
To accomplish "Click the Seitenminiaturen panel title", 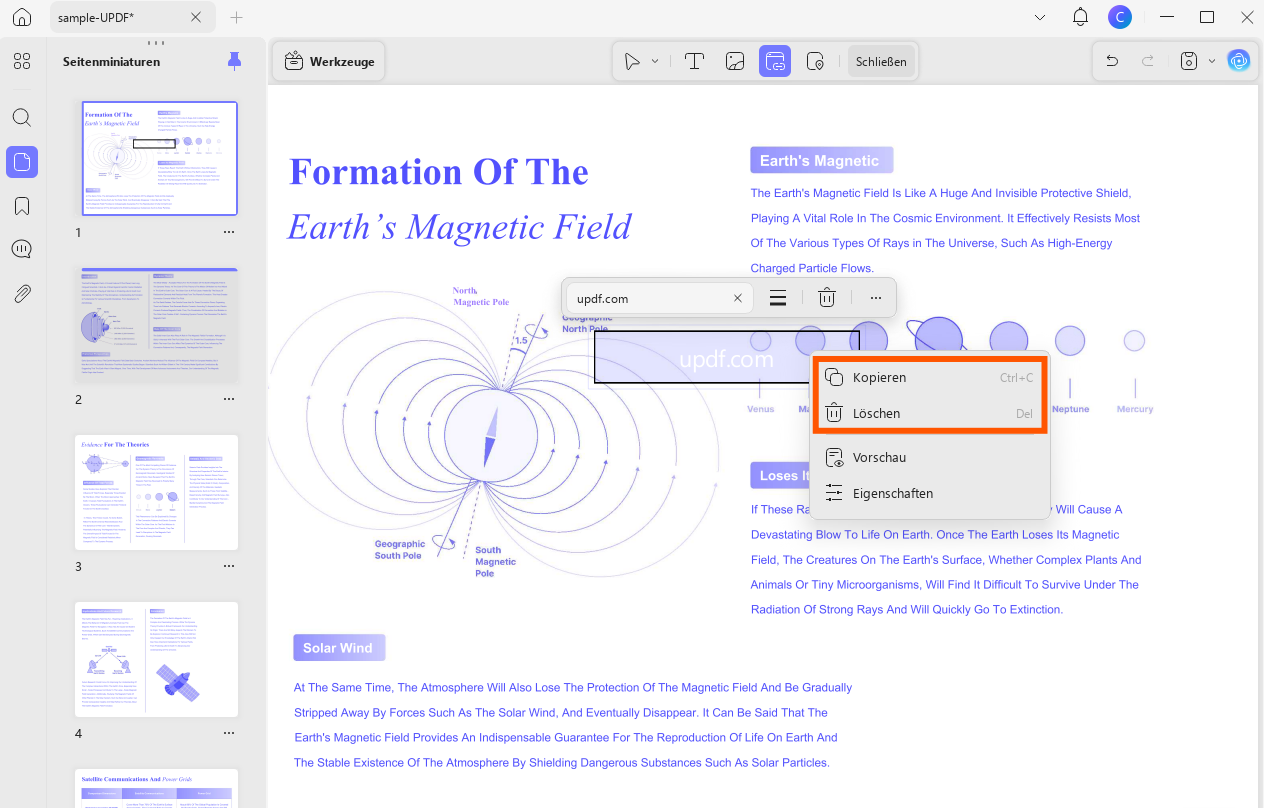I will 111,62.
